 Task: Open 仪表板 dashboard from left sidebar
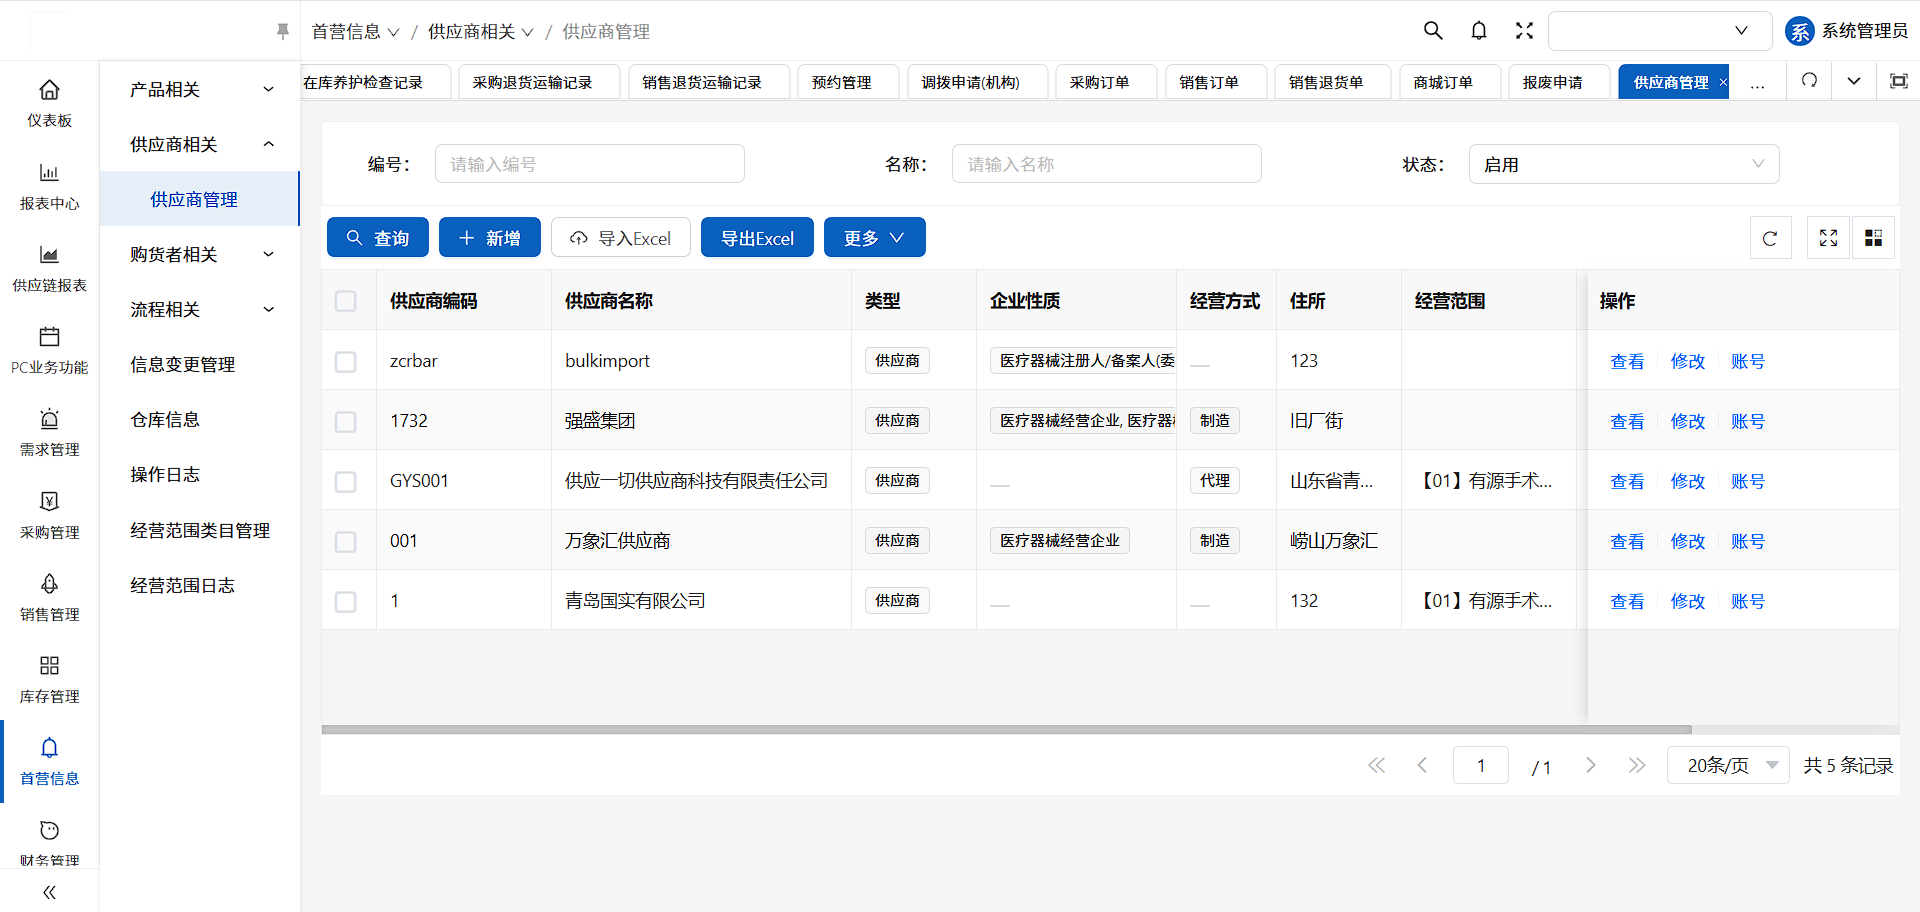pos(49,103)
